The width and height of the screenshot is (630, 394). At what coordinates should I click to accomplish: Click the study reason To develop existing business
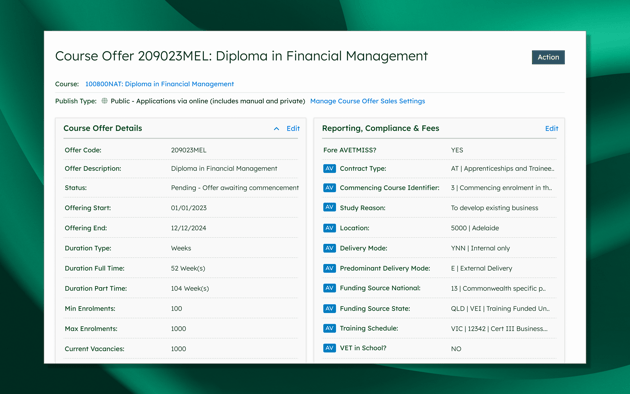pos(494,208)
